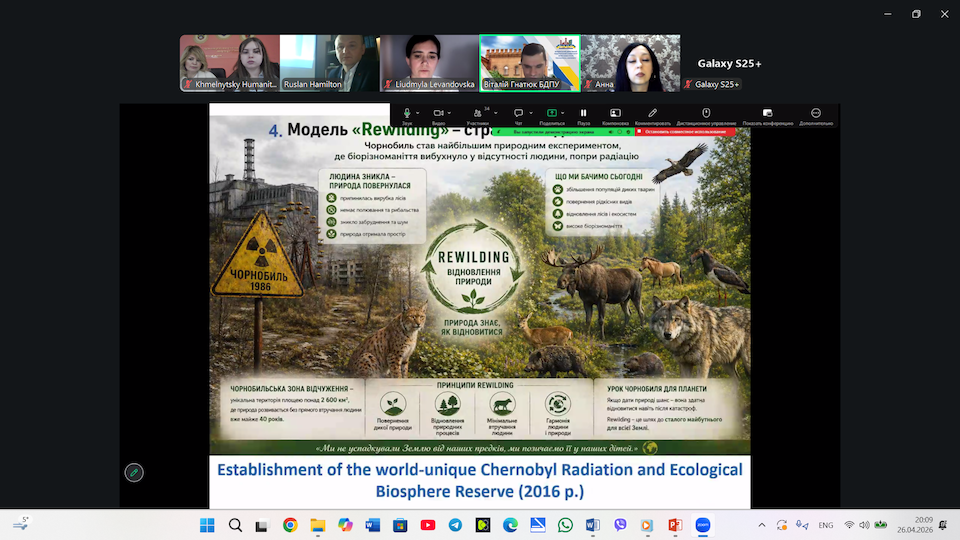The height and width of the screenshot is (540, 960).
Task: Click the remote control mouse icon
Action: tap(706, 114)
